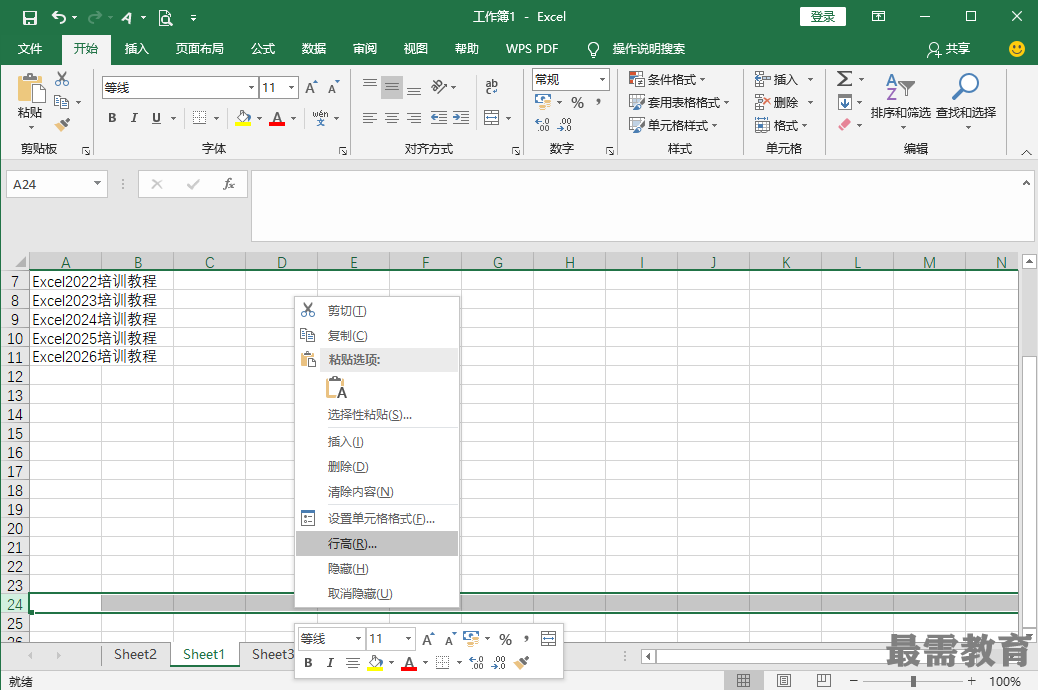
Task: Click merge icon in mini toolbar
Action: [x=549, y=639]
